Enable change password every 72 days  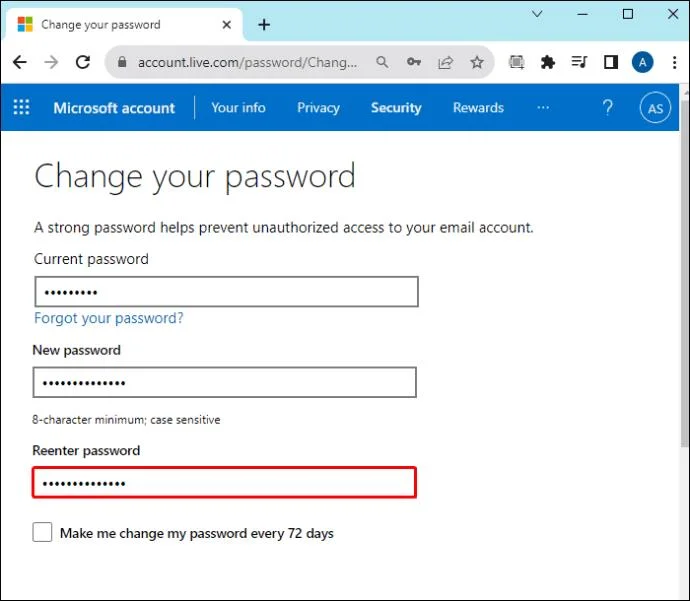pos(42,532)
